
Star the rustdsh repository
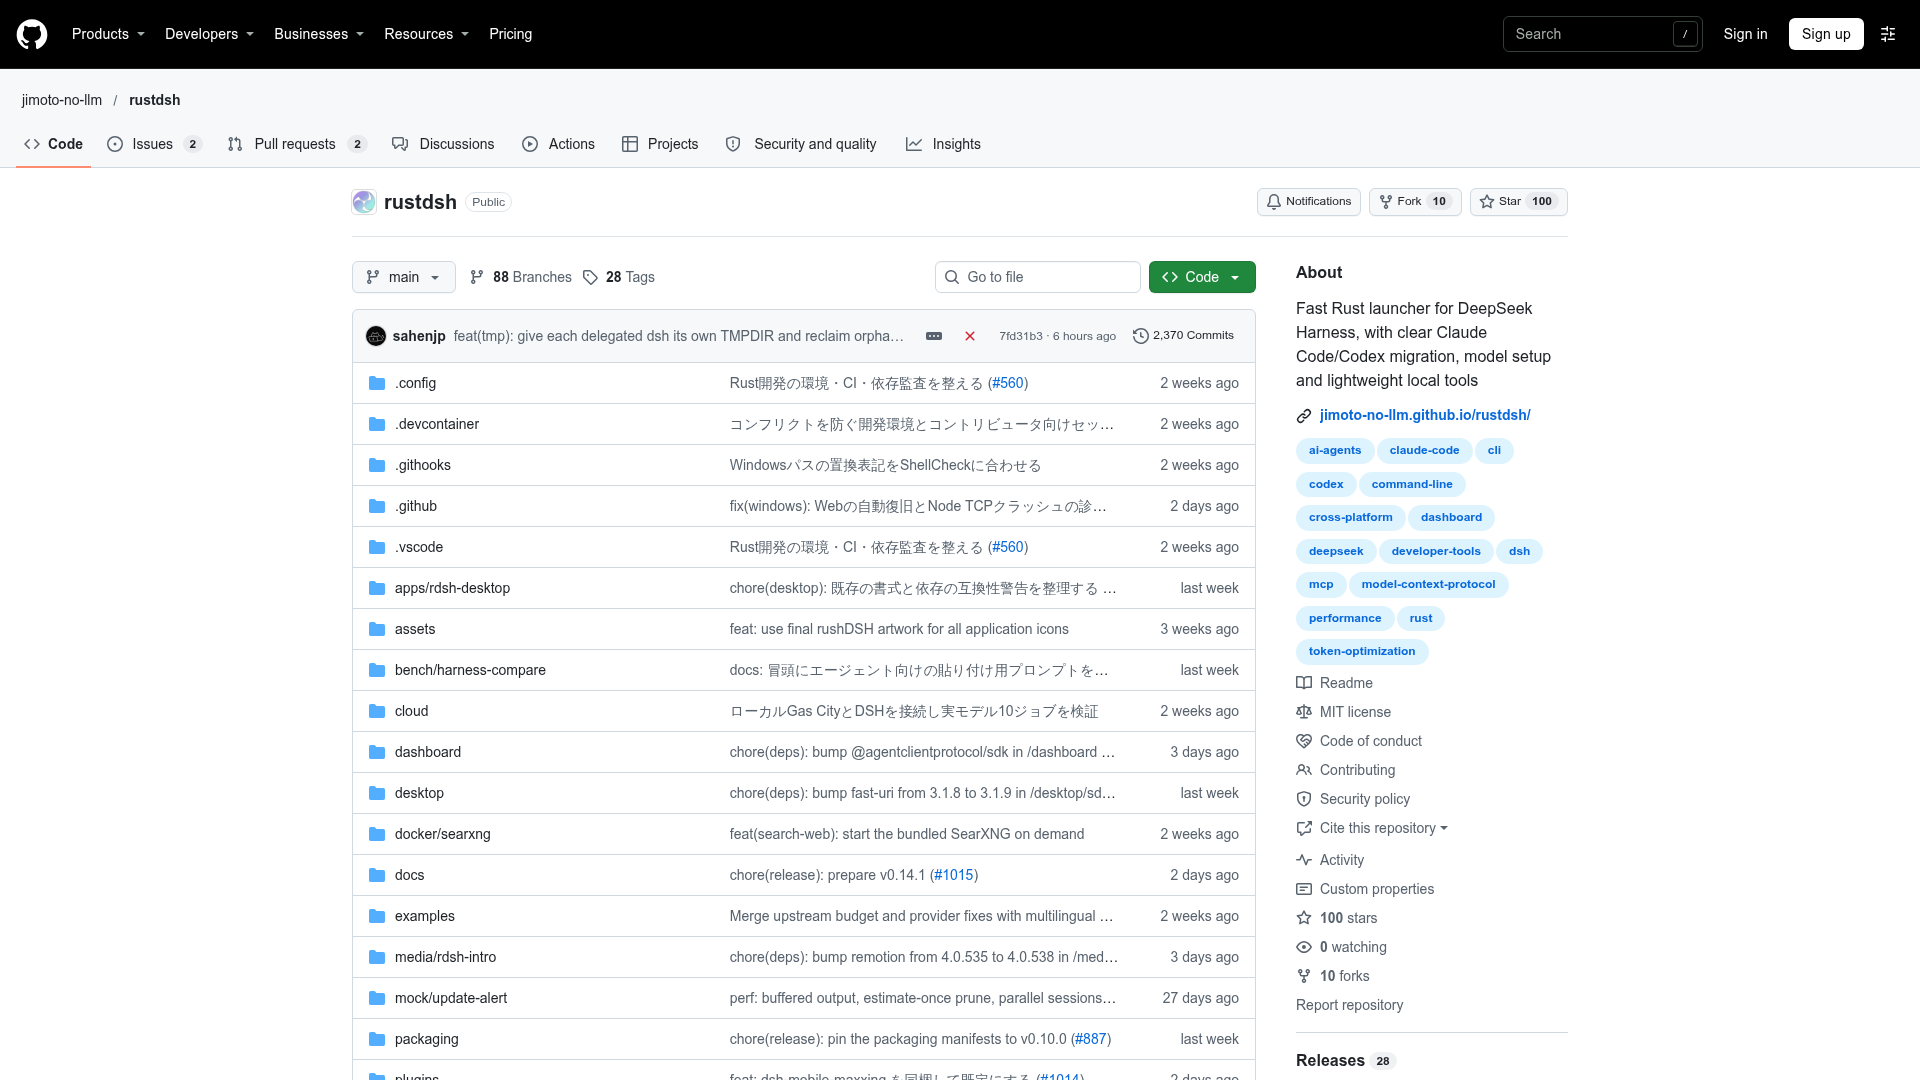pyautogui.click(x=1518, y=202)
